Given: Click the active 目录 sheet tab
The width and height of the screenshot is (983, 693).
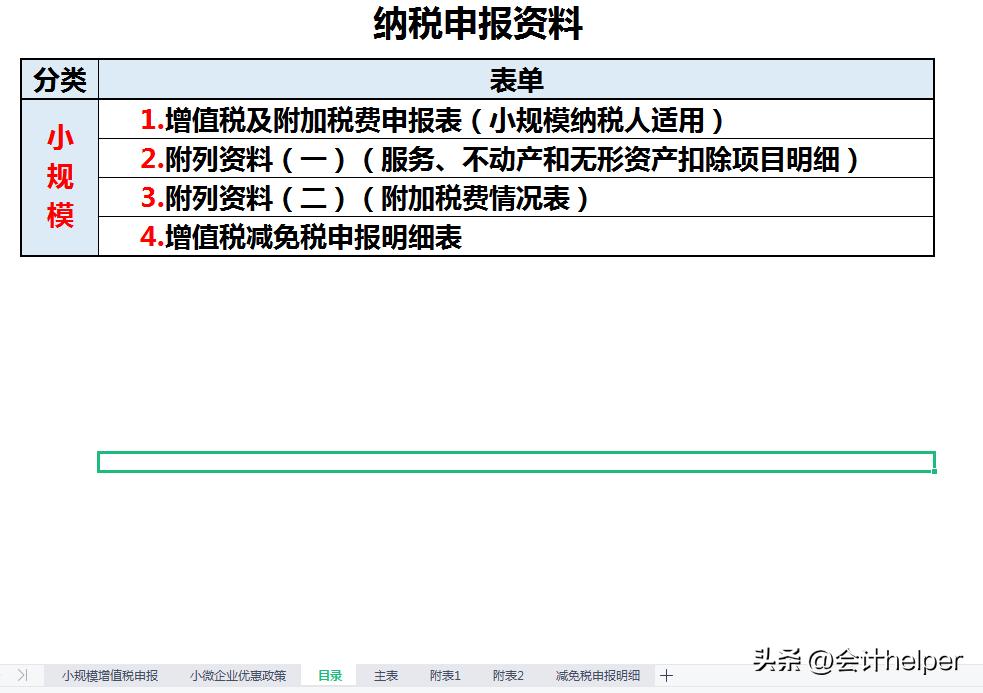Looking at the screenshot, I should click(x=330, y=675).
